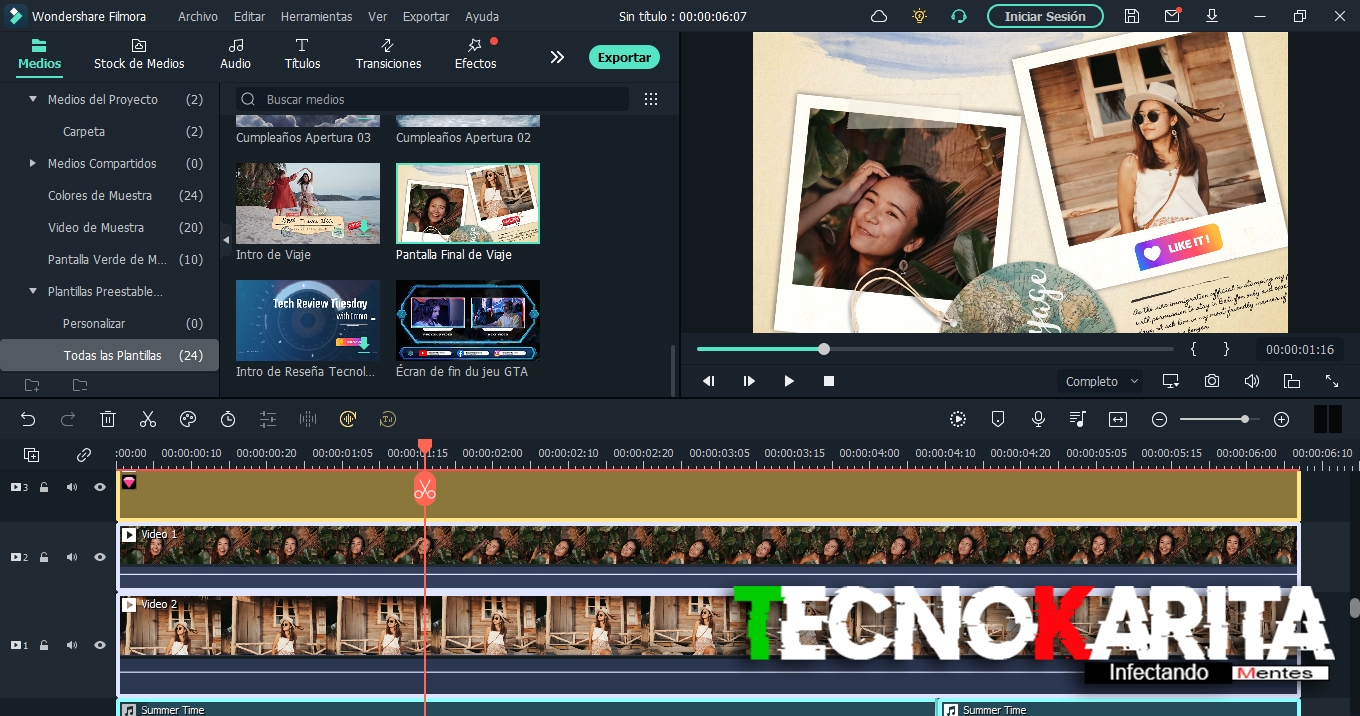Switch to the Transiciones tab
Image resolution: width=1360 pixels, height=716 pixels.
click(x=388, y=54)
